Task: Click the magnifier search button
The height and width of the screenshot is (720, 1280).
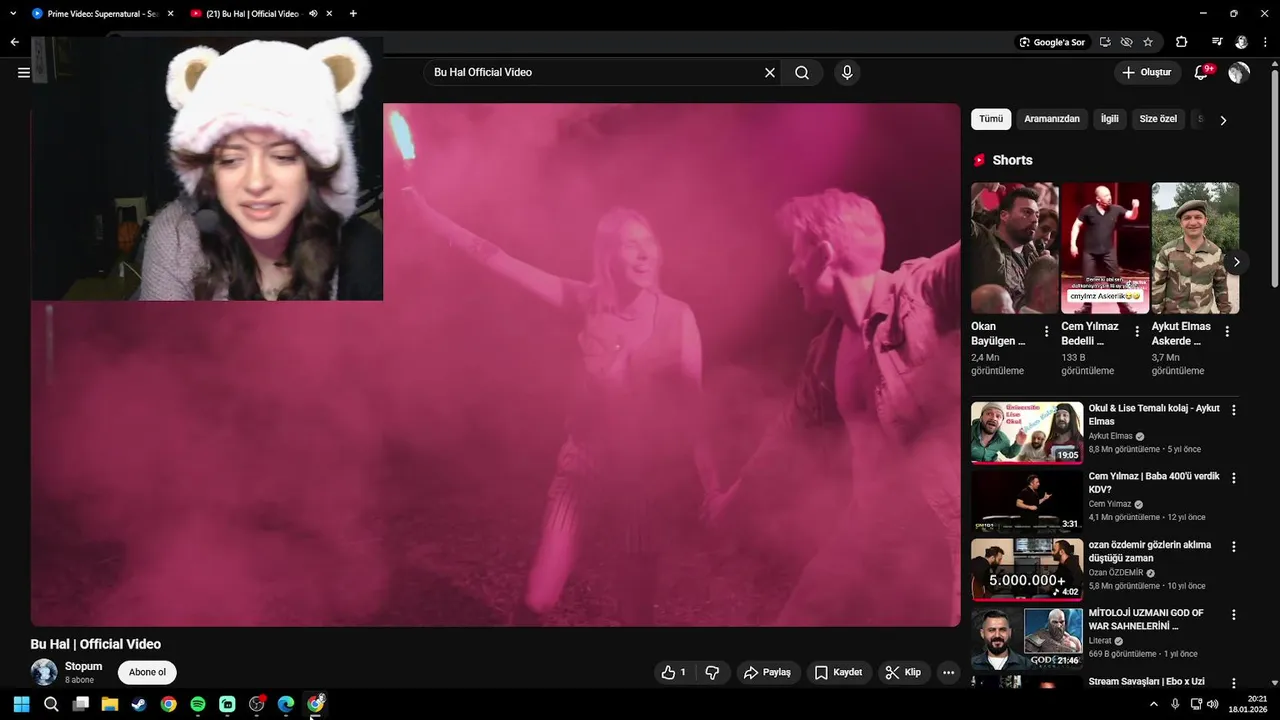Action: 802,72
